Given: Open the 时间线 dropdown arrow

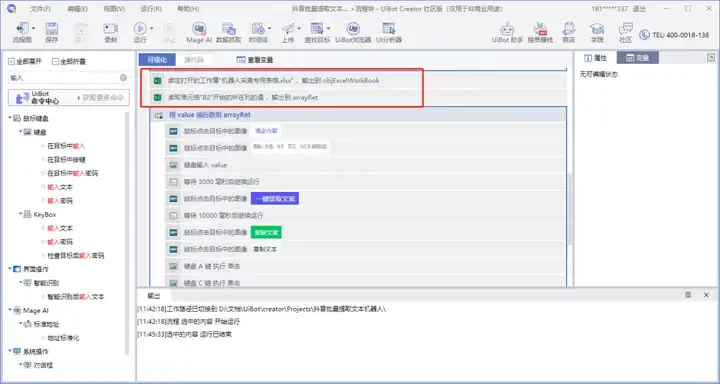Looking at the screenshot, I should click(x=270, y=28).
